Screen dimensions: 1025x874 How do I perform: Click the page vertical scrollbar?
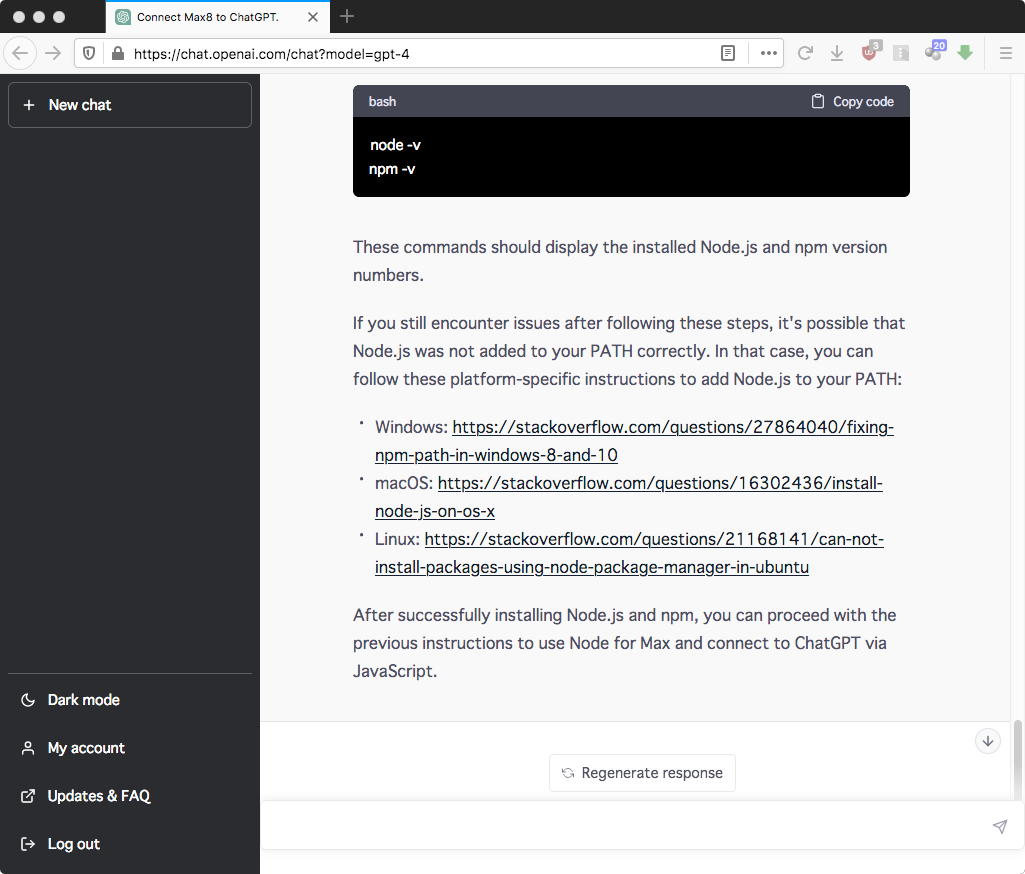click(1018, 760)
